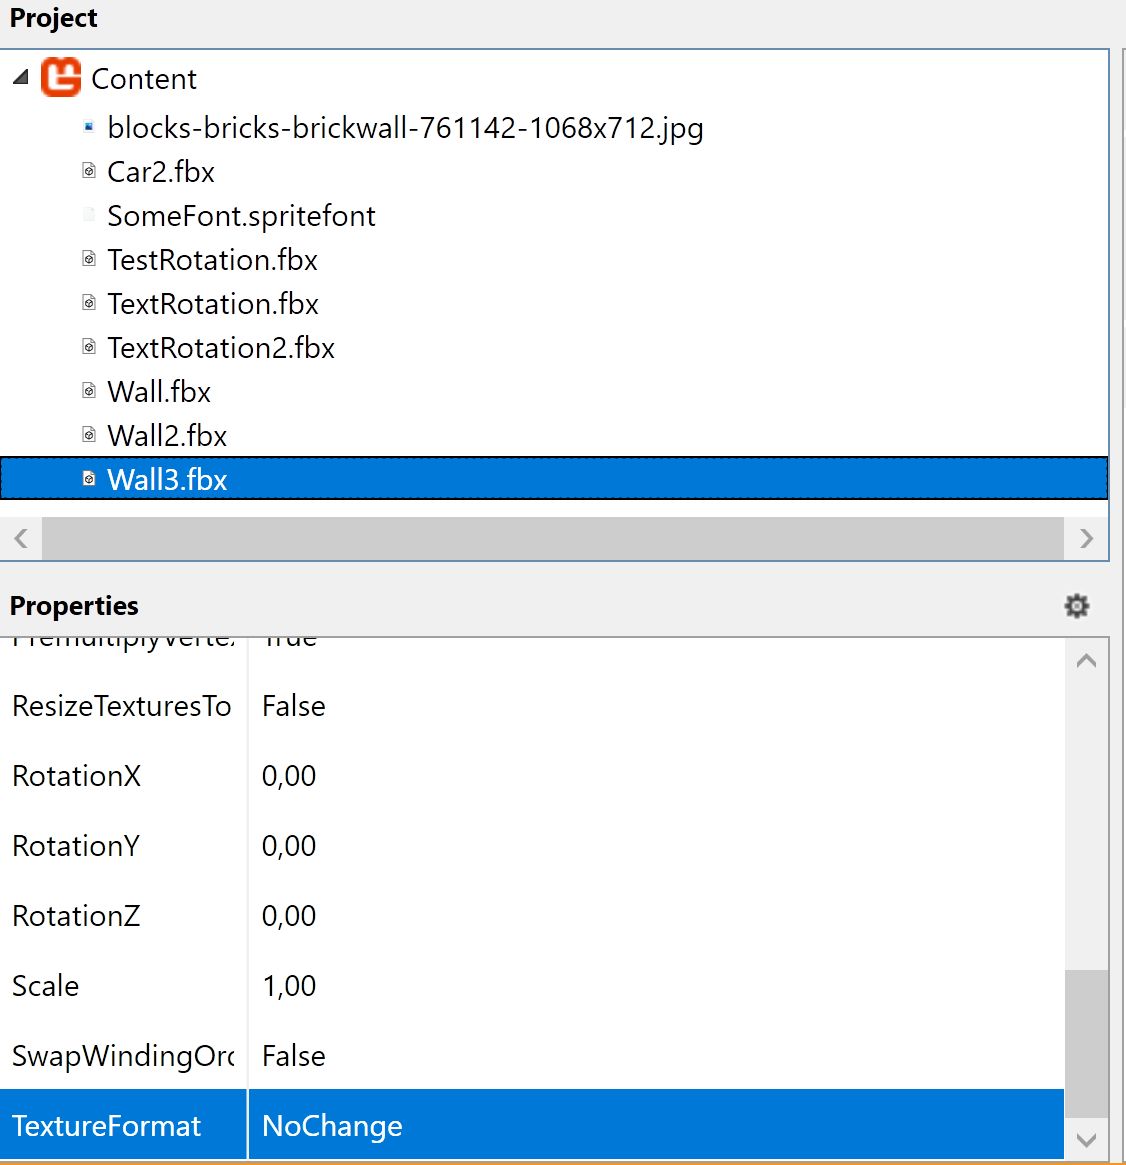Toggle the SwapWindingOrder False value
1126x1165 pixels.
293,1056
